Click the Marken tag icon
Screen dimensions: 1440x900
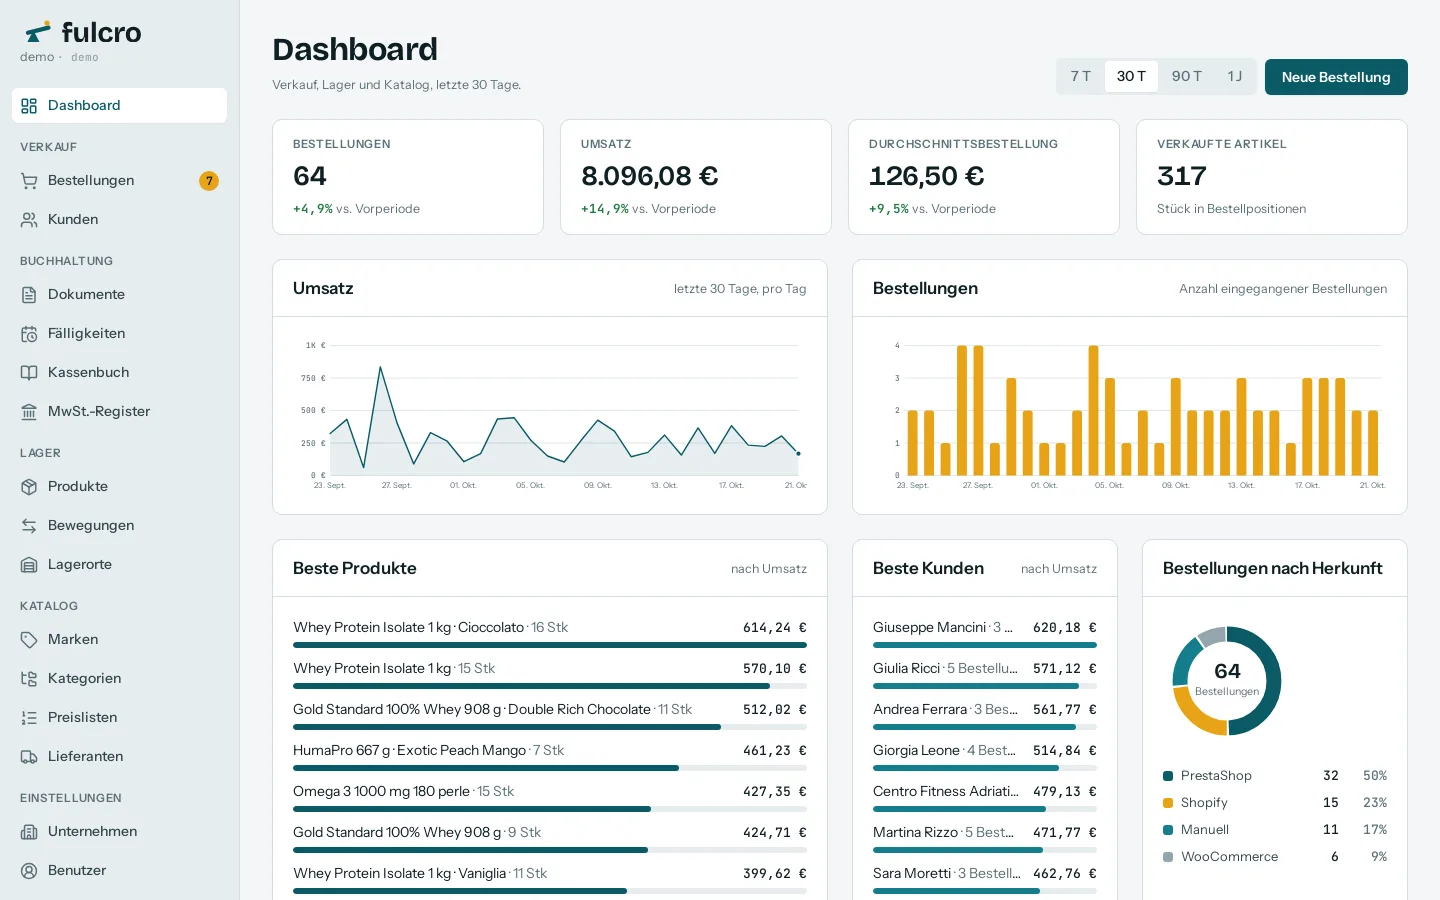click(x=29, y=640)
